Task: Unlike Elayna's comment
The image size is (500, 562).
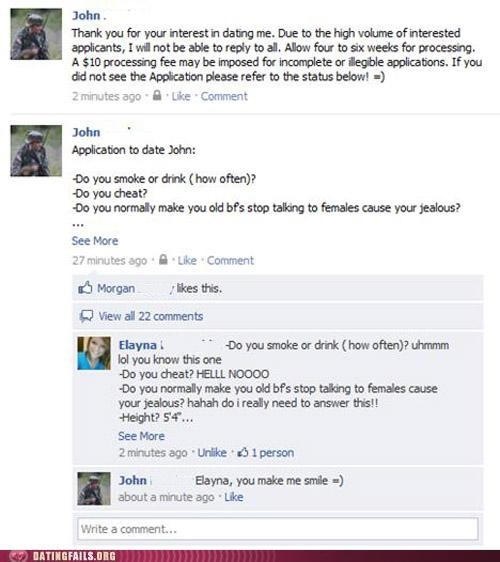Action: point(212,453)
